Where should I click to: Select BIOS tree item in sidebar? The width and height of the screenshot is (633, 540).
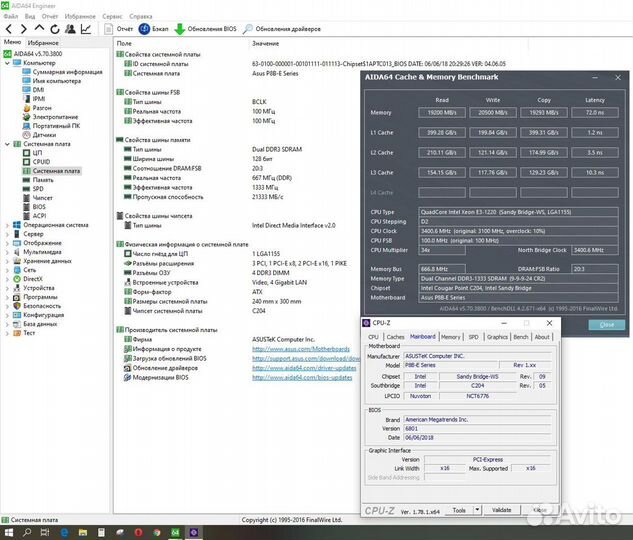click(34, 207)
